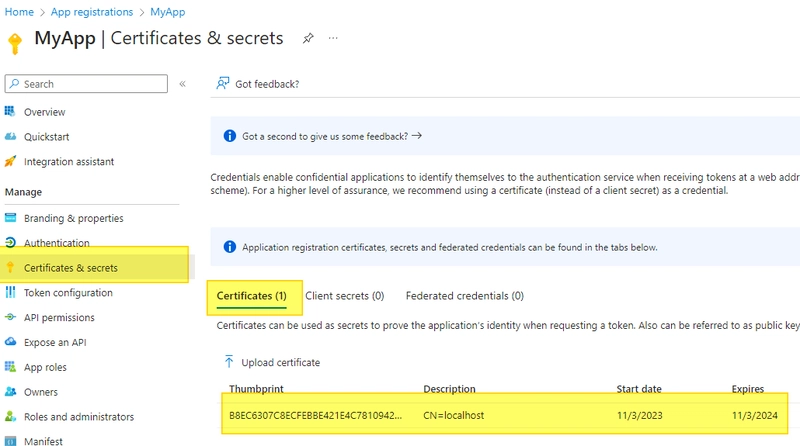Pin the MyApp page using pin icon
This screenshot has width=800, height=446.
[x=308, y=38]
